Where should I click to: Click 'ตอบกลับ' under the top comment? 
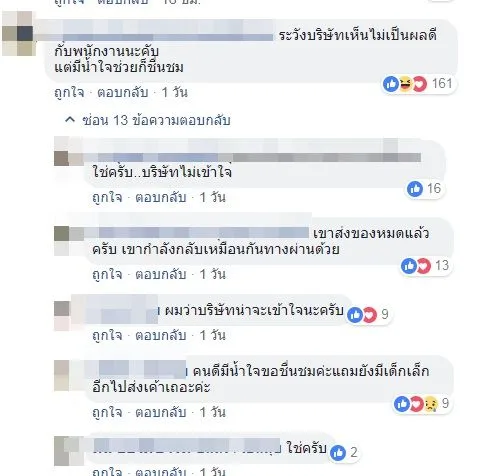pos(122,92)
